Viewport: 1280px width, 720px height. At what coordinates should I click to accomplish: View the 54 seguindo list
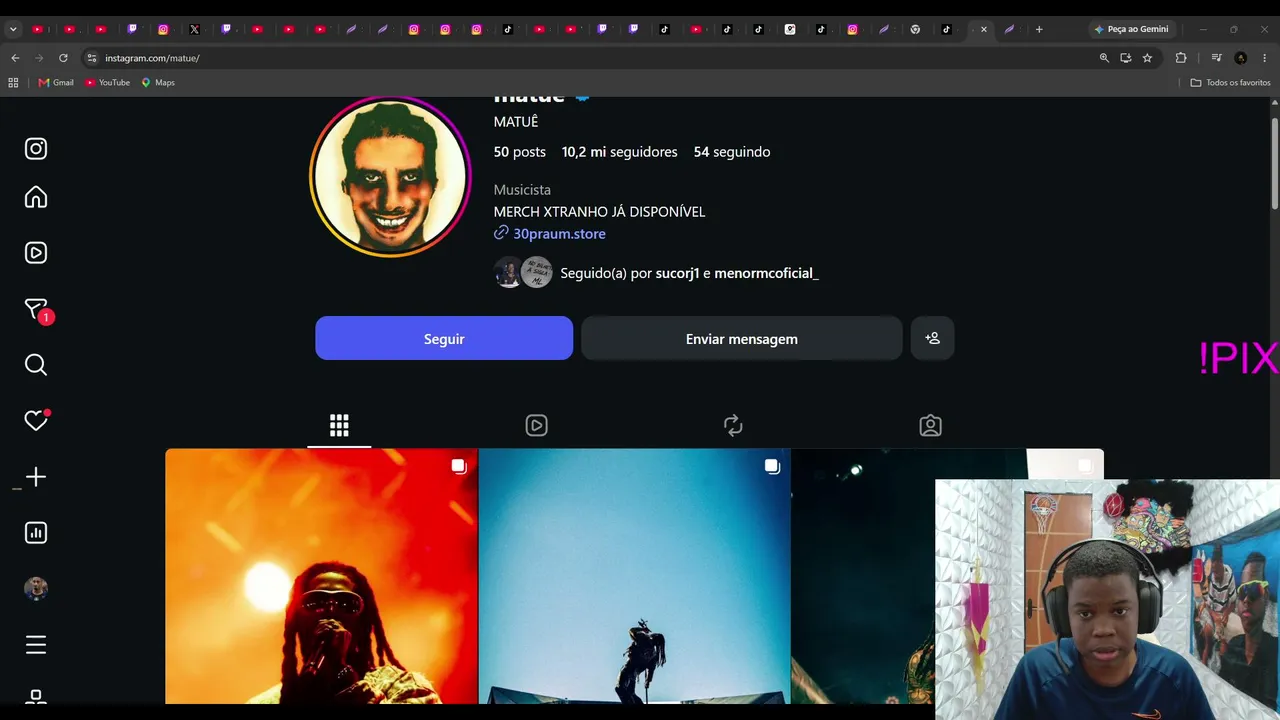tap(732, 152)
